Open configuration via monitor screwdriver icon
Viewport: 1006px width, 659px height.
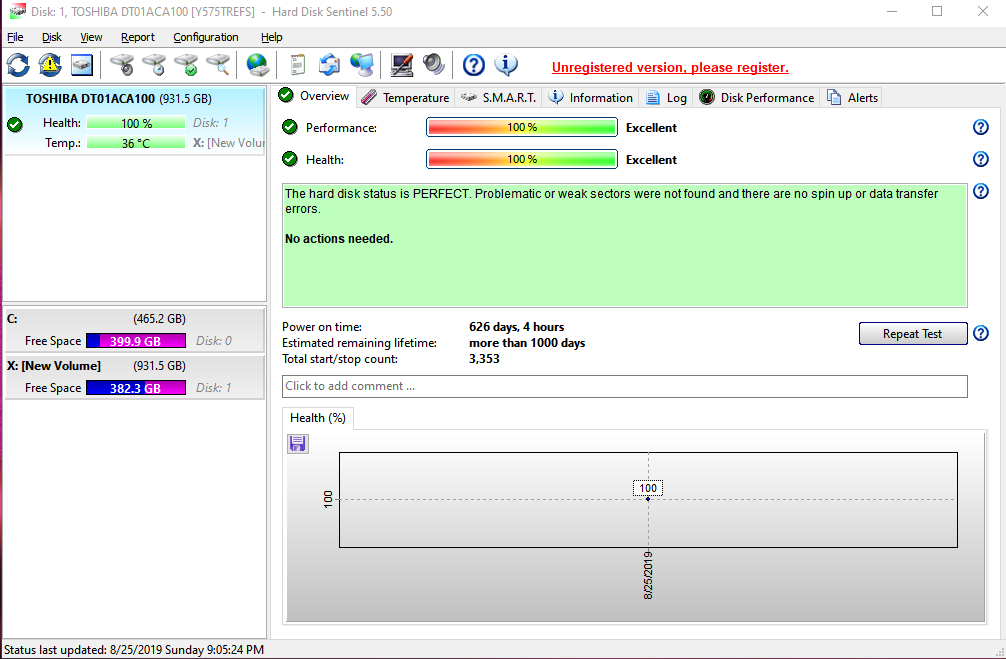pos(402,65)
